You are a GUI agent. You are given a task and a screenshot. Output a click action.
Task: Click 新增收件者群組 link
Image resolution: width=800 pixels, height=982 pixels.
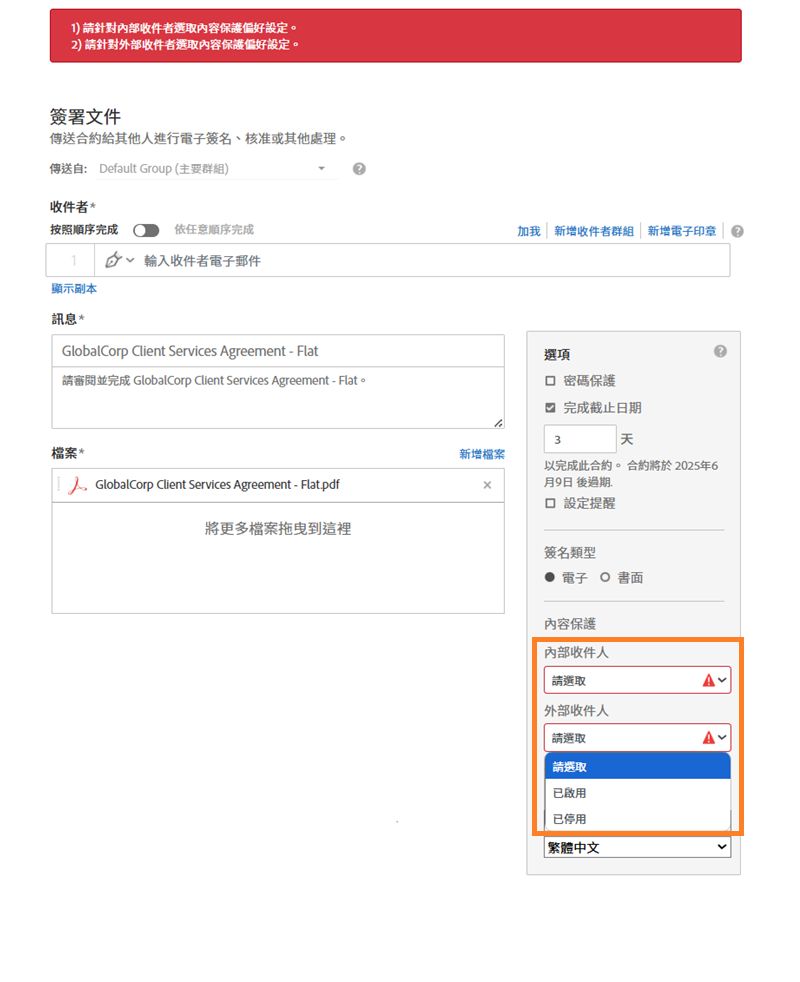[x=594, y=231]
